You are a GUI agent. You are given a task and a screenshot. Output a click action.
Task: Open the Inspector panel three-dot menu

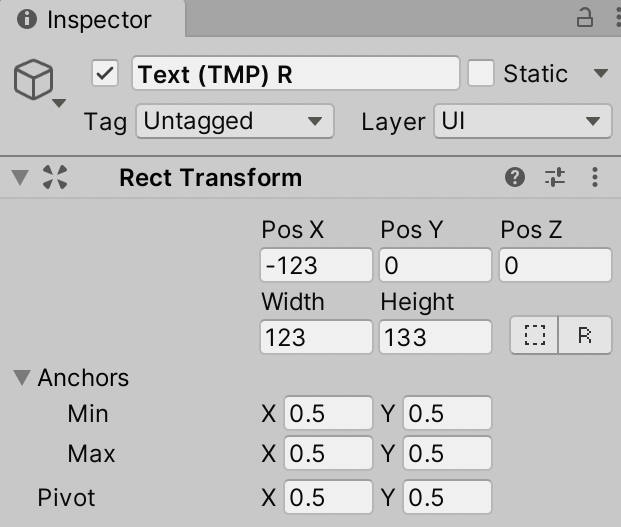(610, 18)
